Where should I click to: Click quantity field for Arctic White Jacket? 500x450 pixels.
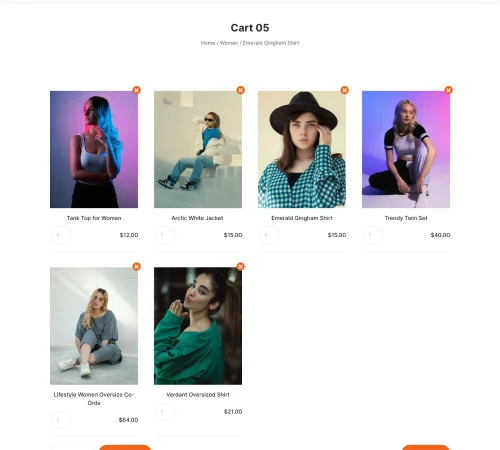click(x=165, y=235)
